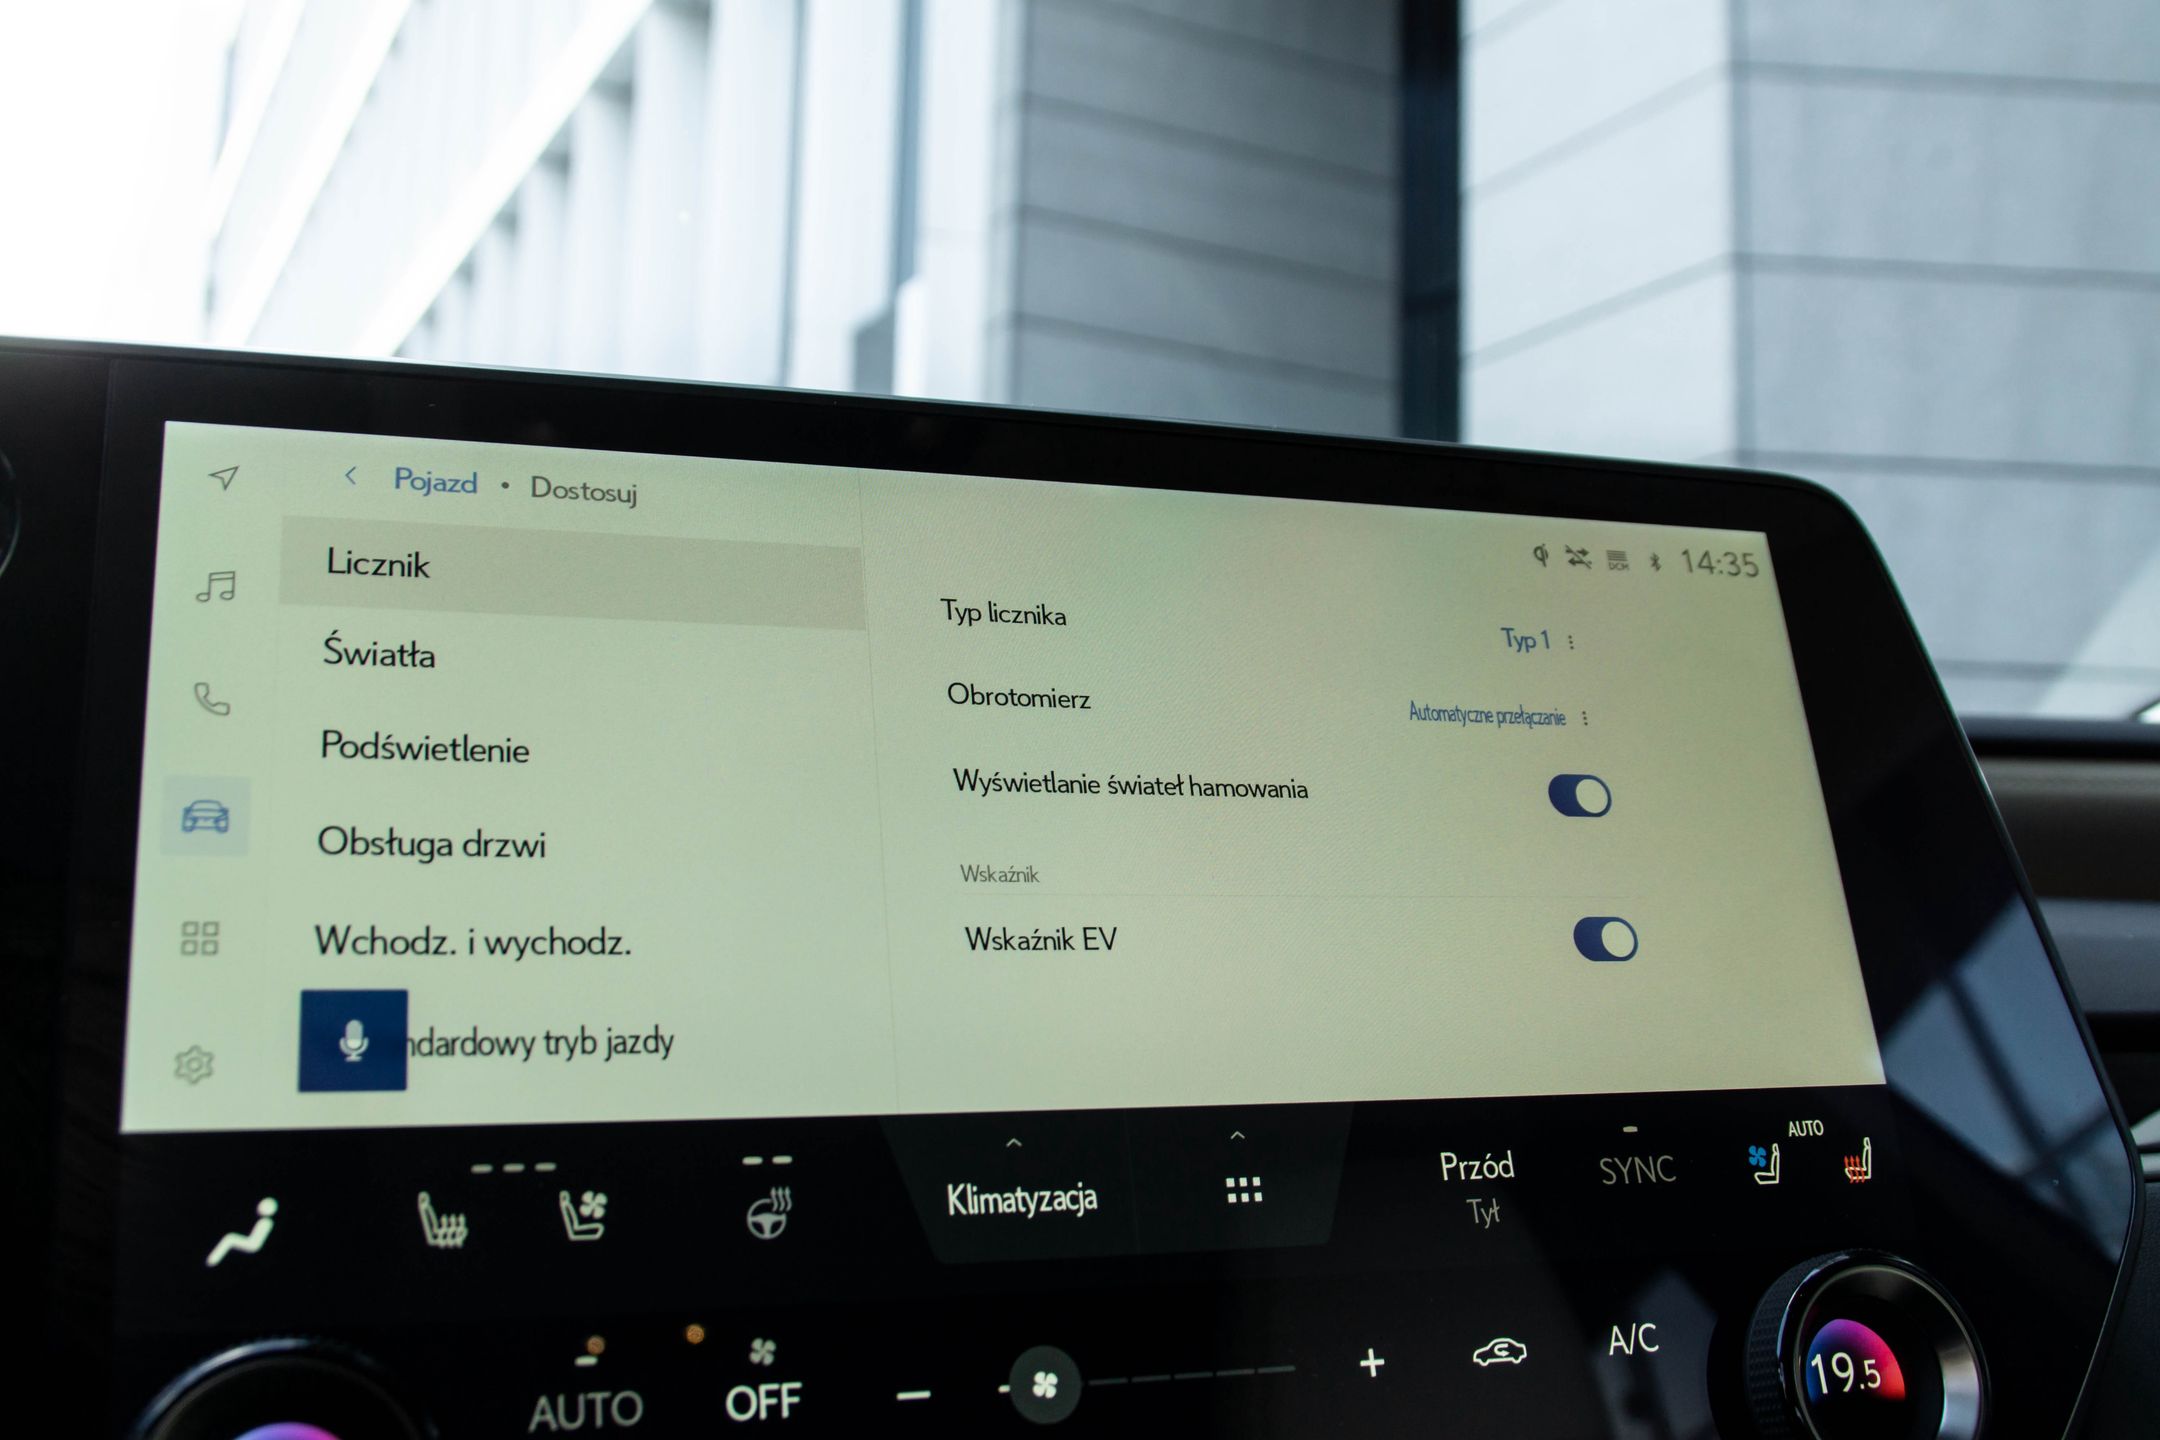Tap the Wskaźnik section header
This screenshot has height=1440, width=2160.
coord(999,874)
